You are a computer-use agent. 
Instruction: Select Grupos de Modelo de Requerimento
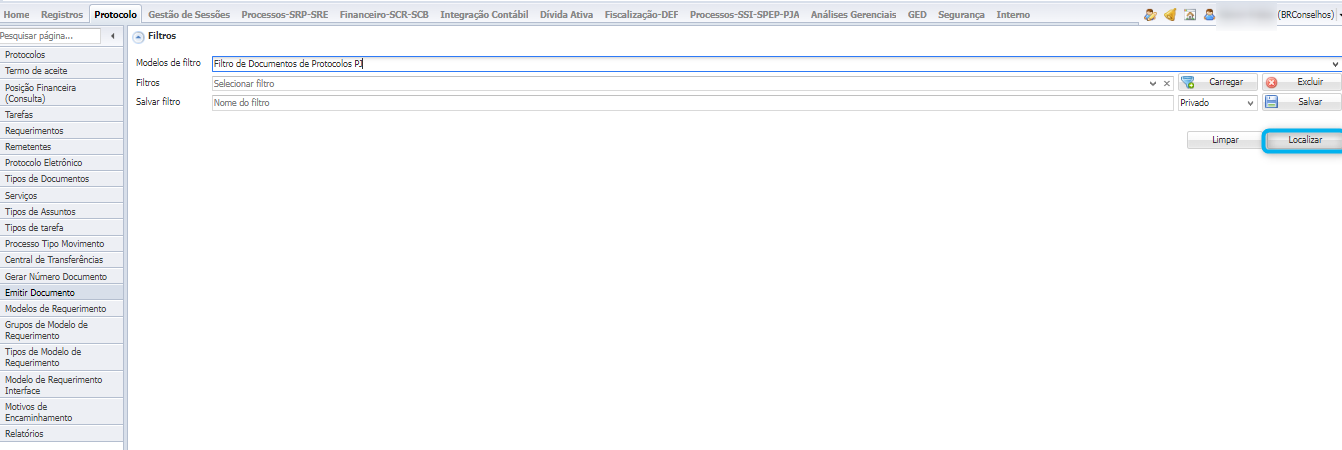pyautogui.click(x=62, y=331)
